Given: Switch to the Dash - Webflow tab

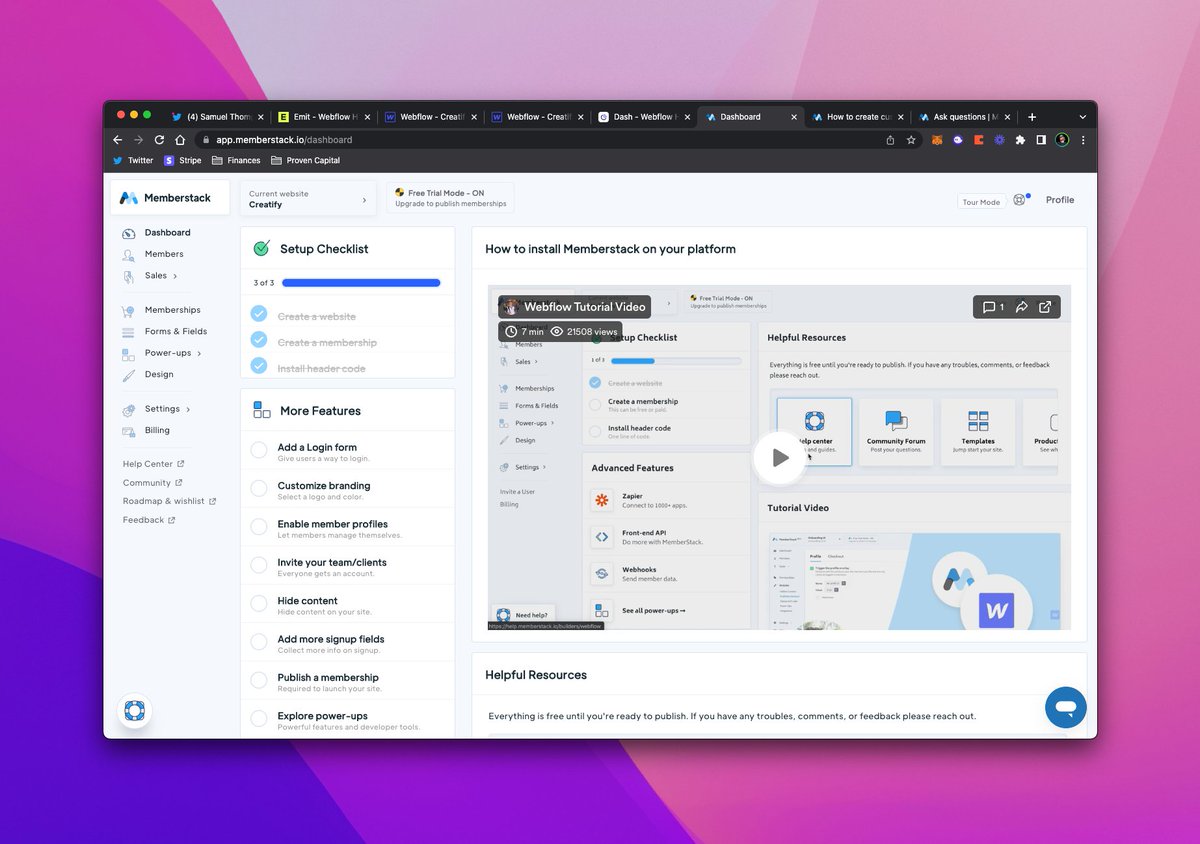Looking at the screenshot, I should coord(642,117).
